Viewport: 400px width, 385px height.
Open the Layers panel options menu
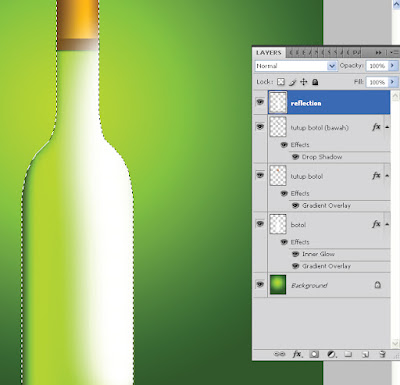[394, 53]
